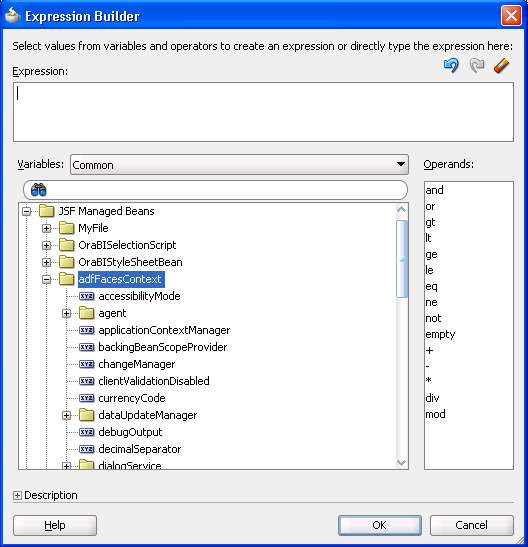
Task: Insert the 'empty' operand
Action: pos(440,334)
